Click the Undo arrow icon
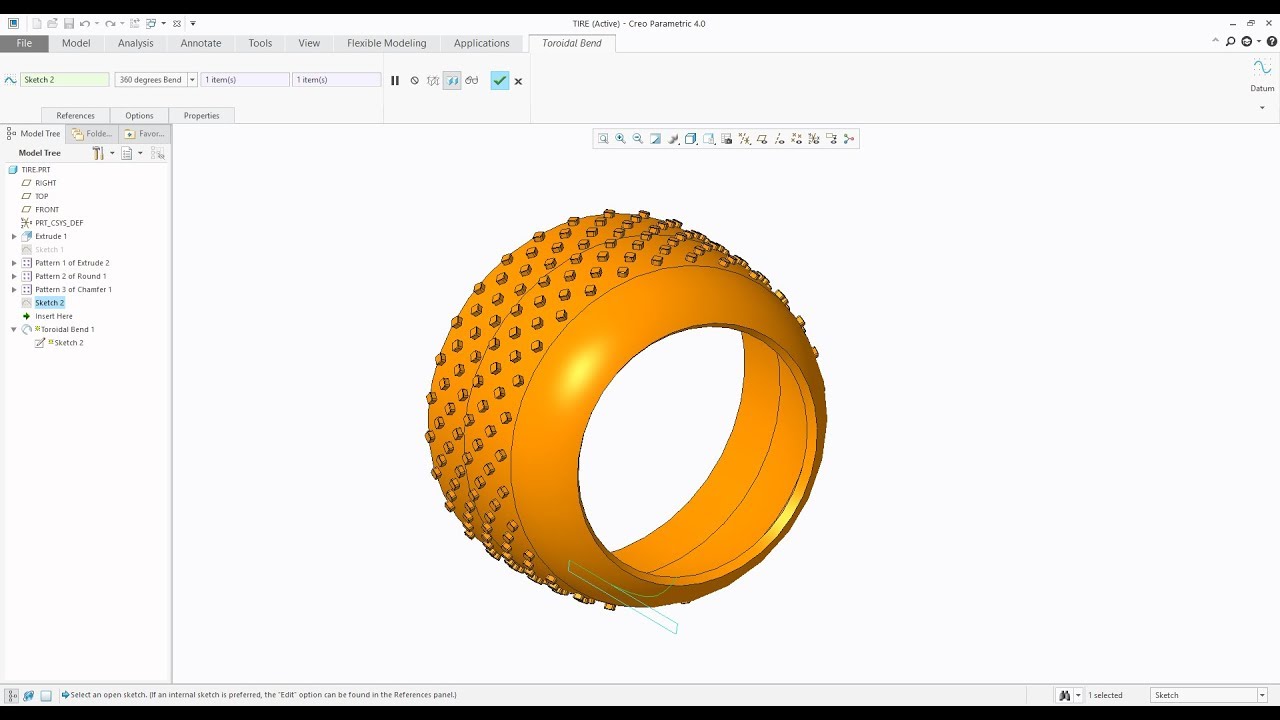Screen dimensions: 1280x720 tap(84, 23)
